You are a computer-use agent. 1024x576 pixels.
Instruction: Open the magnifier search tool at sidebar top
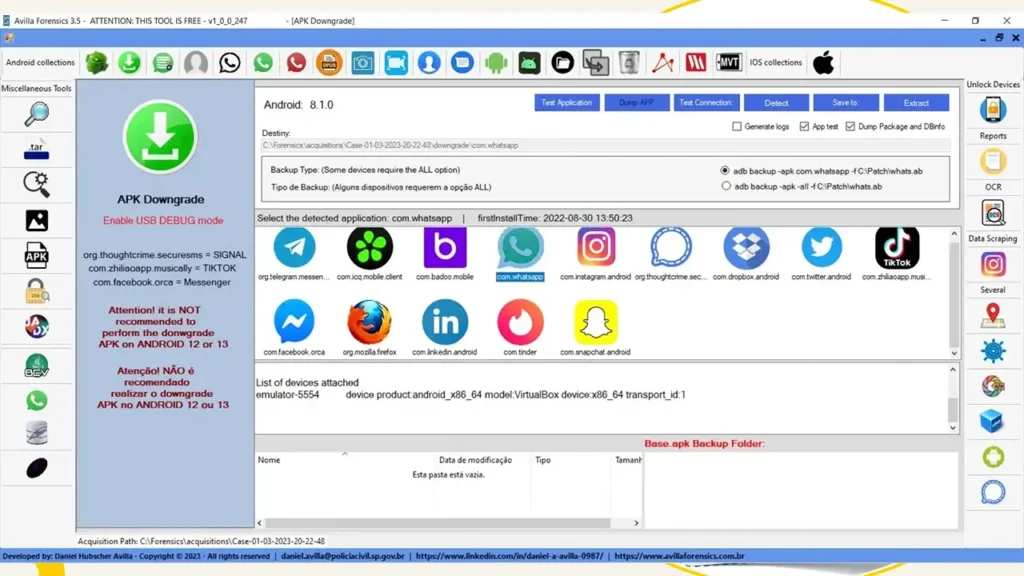37,113
